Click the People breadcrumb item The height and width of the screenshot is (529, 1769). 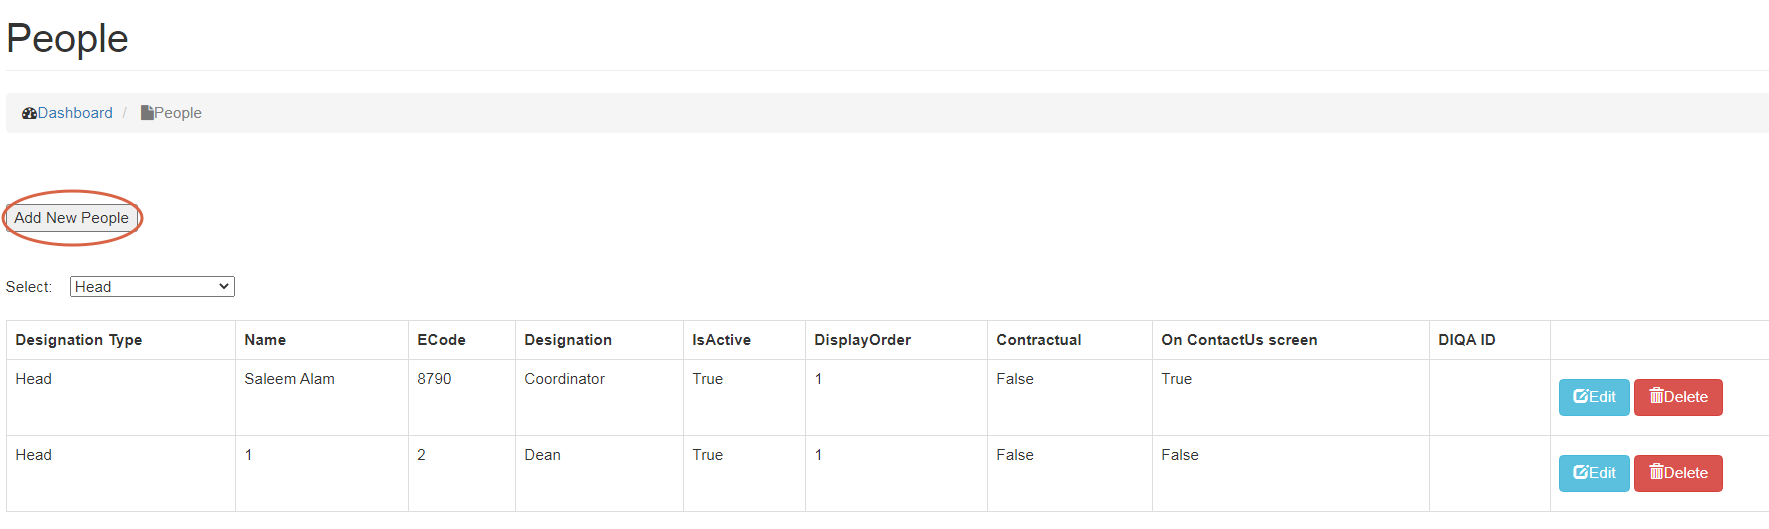[x=178, y=113]
